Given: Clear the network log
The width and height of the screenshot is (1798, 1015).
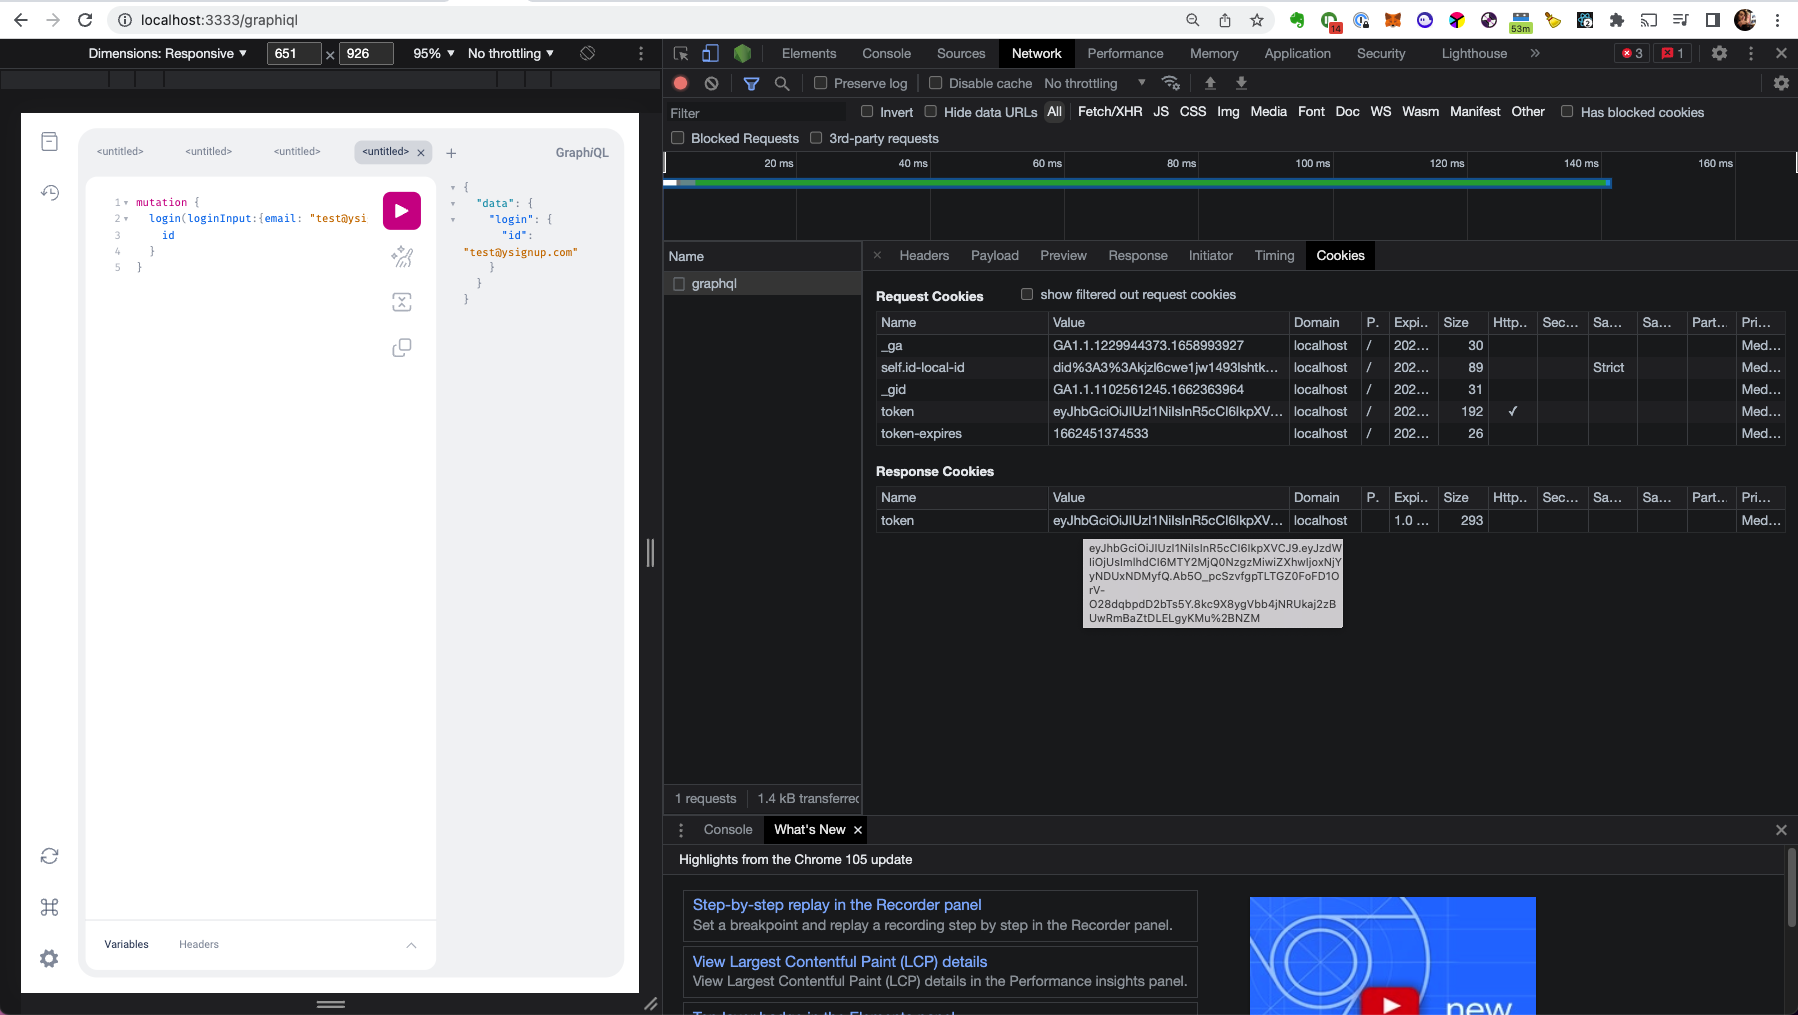Looking at the screenshot, I should click(711, 83).
